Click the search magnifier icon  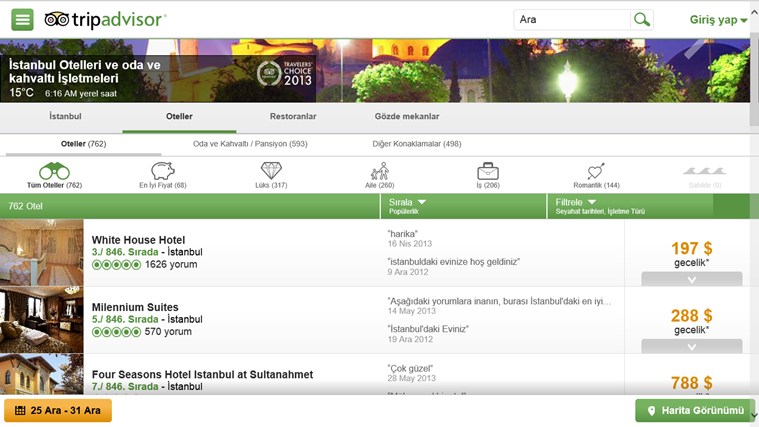coord(642,20)
